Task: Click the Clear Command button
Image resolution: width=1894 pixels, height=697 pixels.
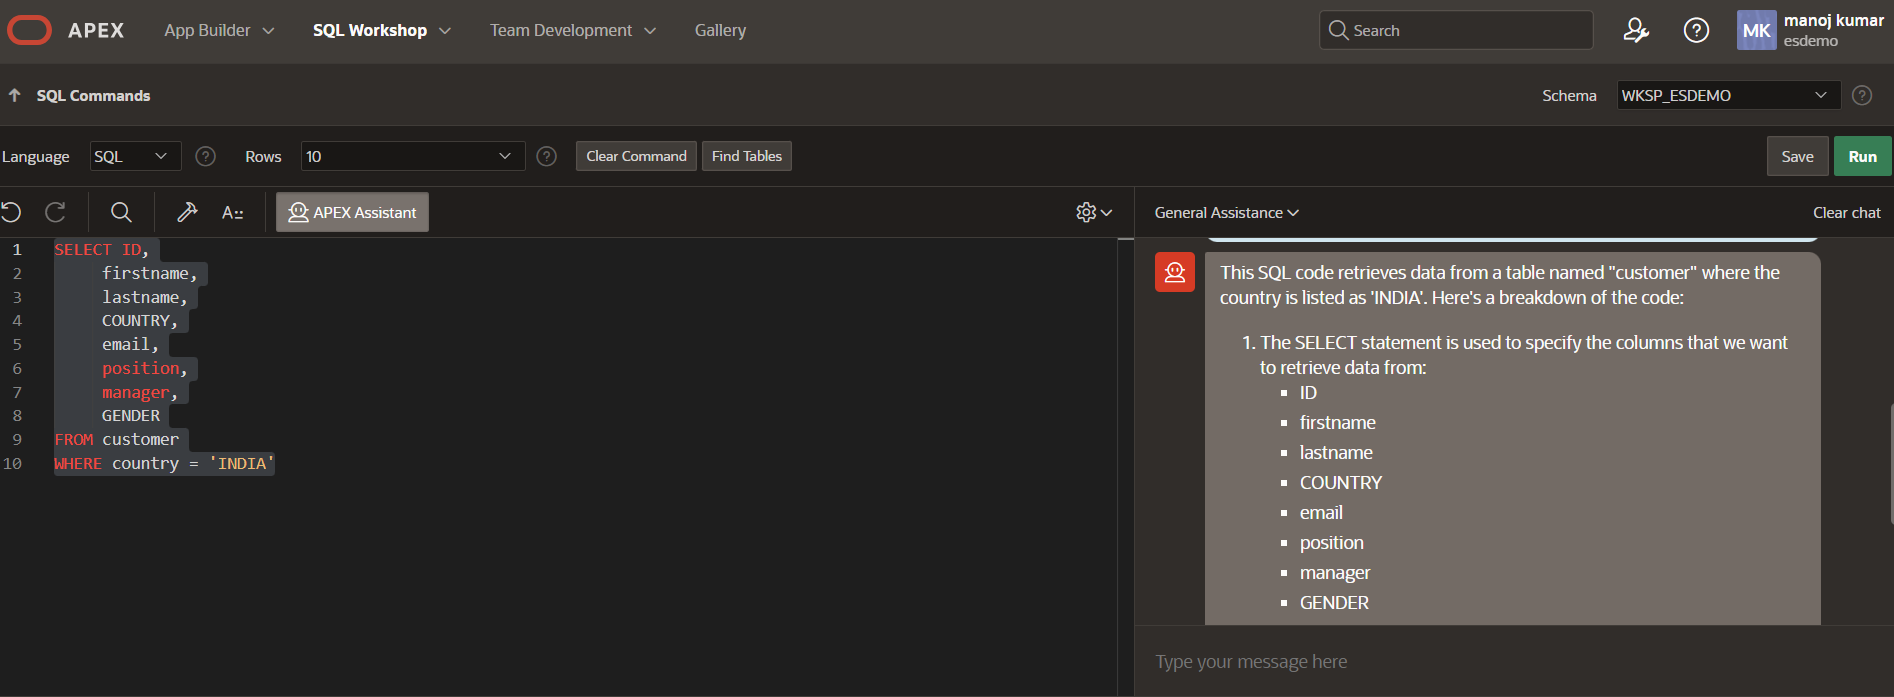Action: tap(636, 156)
